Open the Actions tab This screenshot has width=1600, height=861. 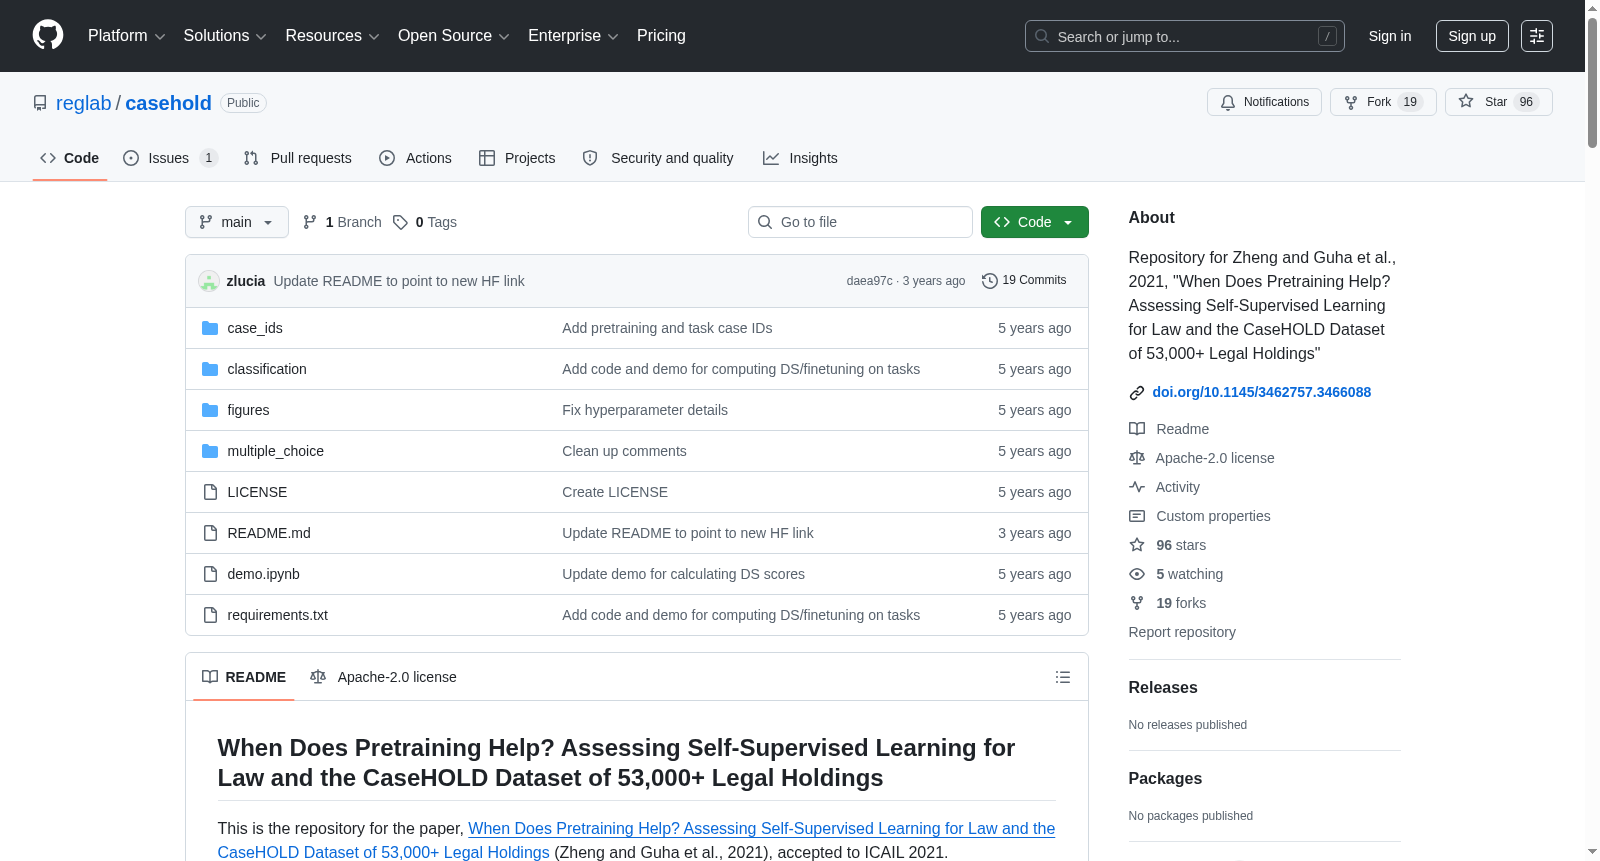pyautogui.click(x=416, y=158)
